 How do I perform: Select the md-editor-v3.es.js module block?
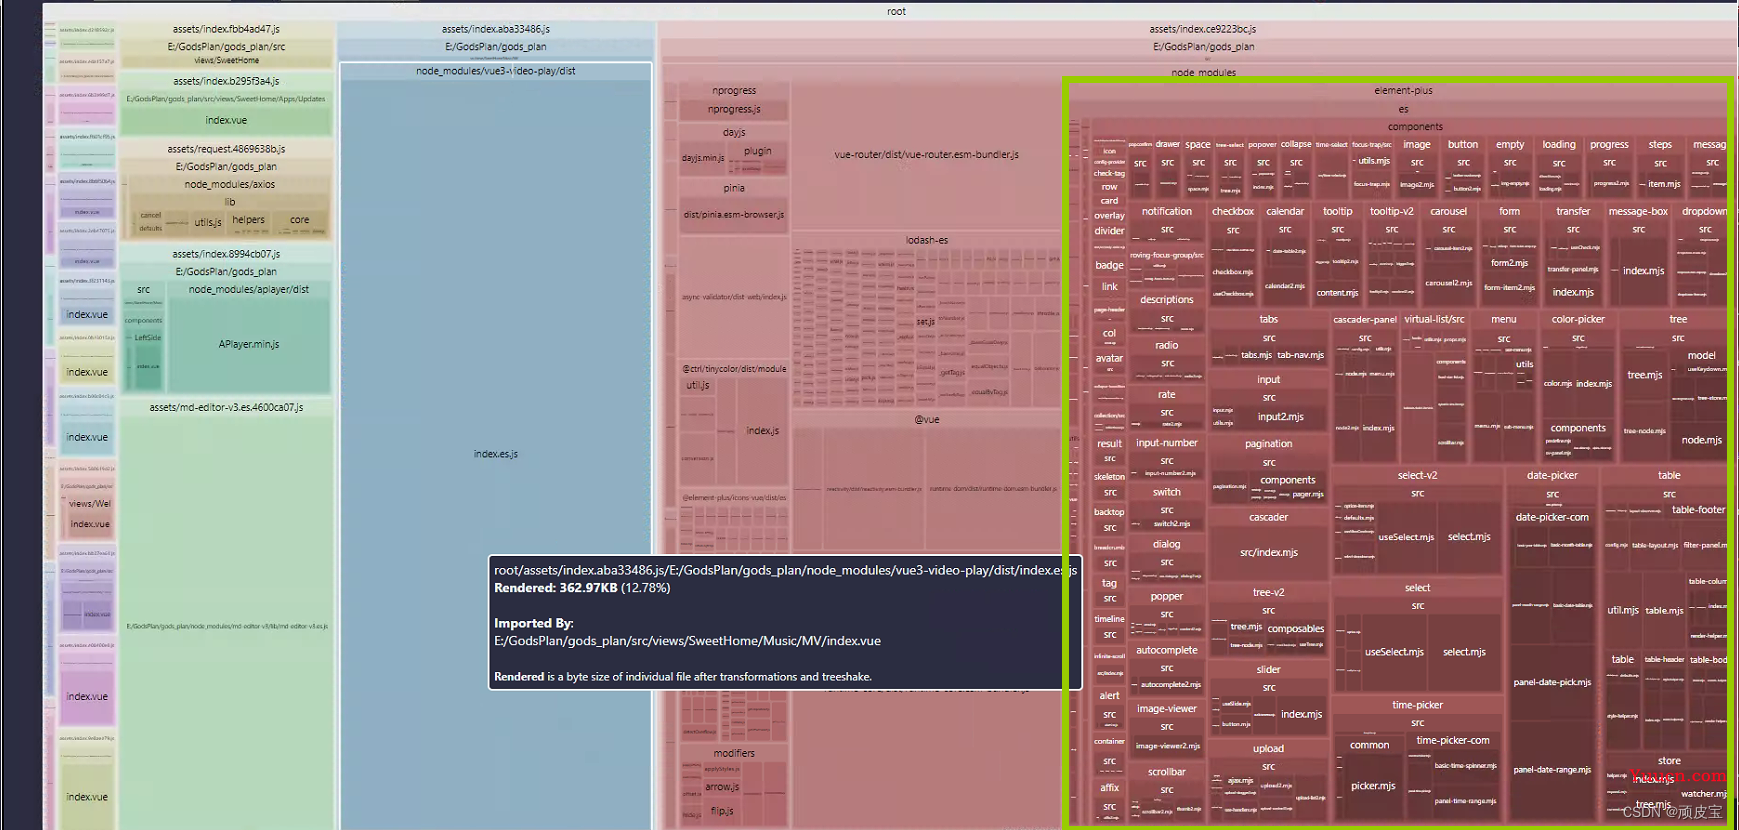click(x=226, y=626)
